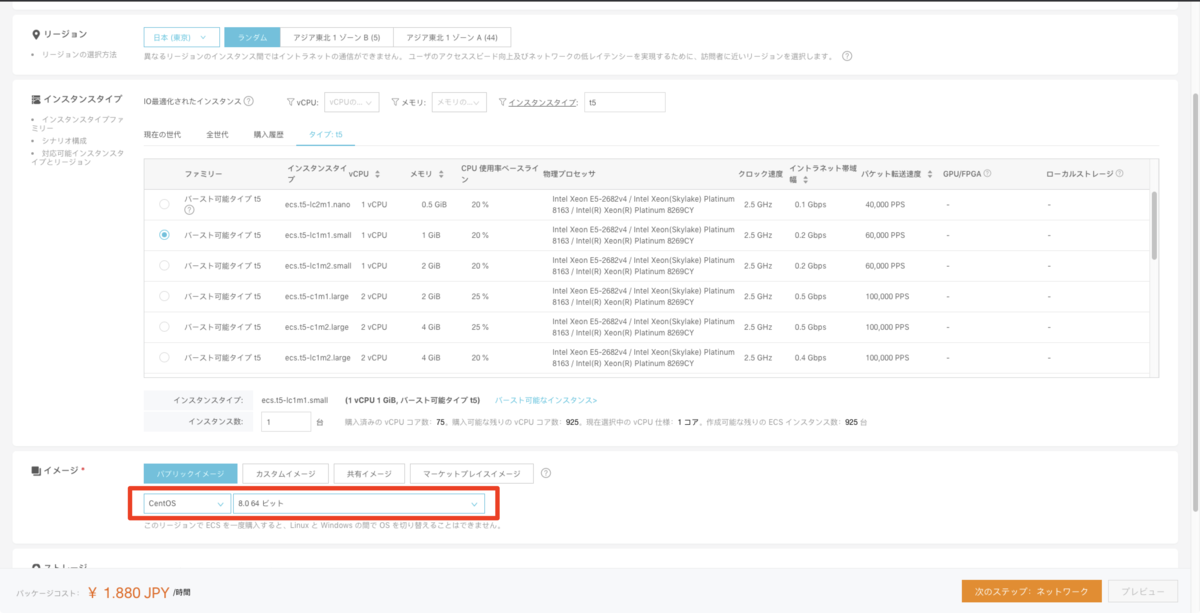
Task: Click help icon beside マーケットプレイスイメージ button
Action: click(x=546, y=473)
